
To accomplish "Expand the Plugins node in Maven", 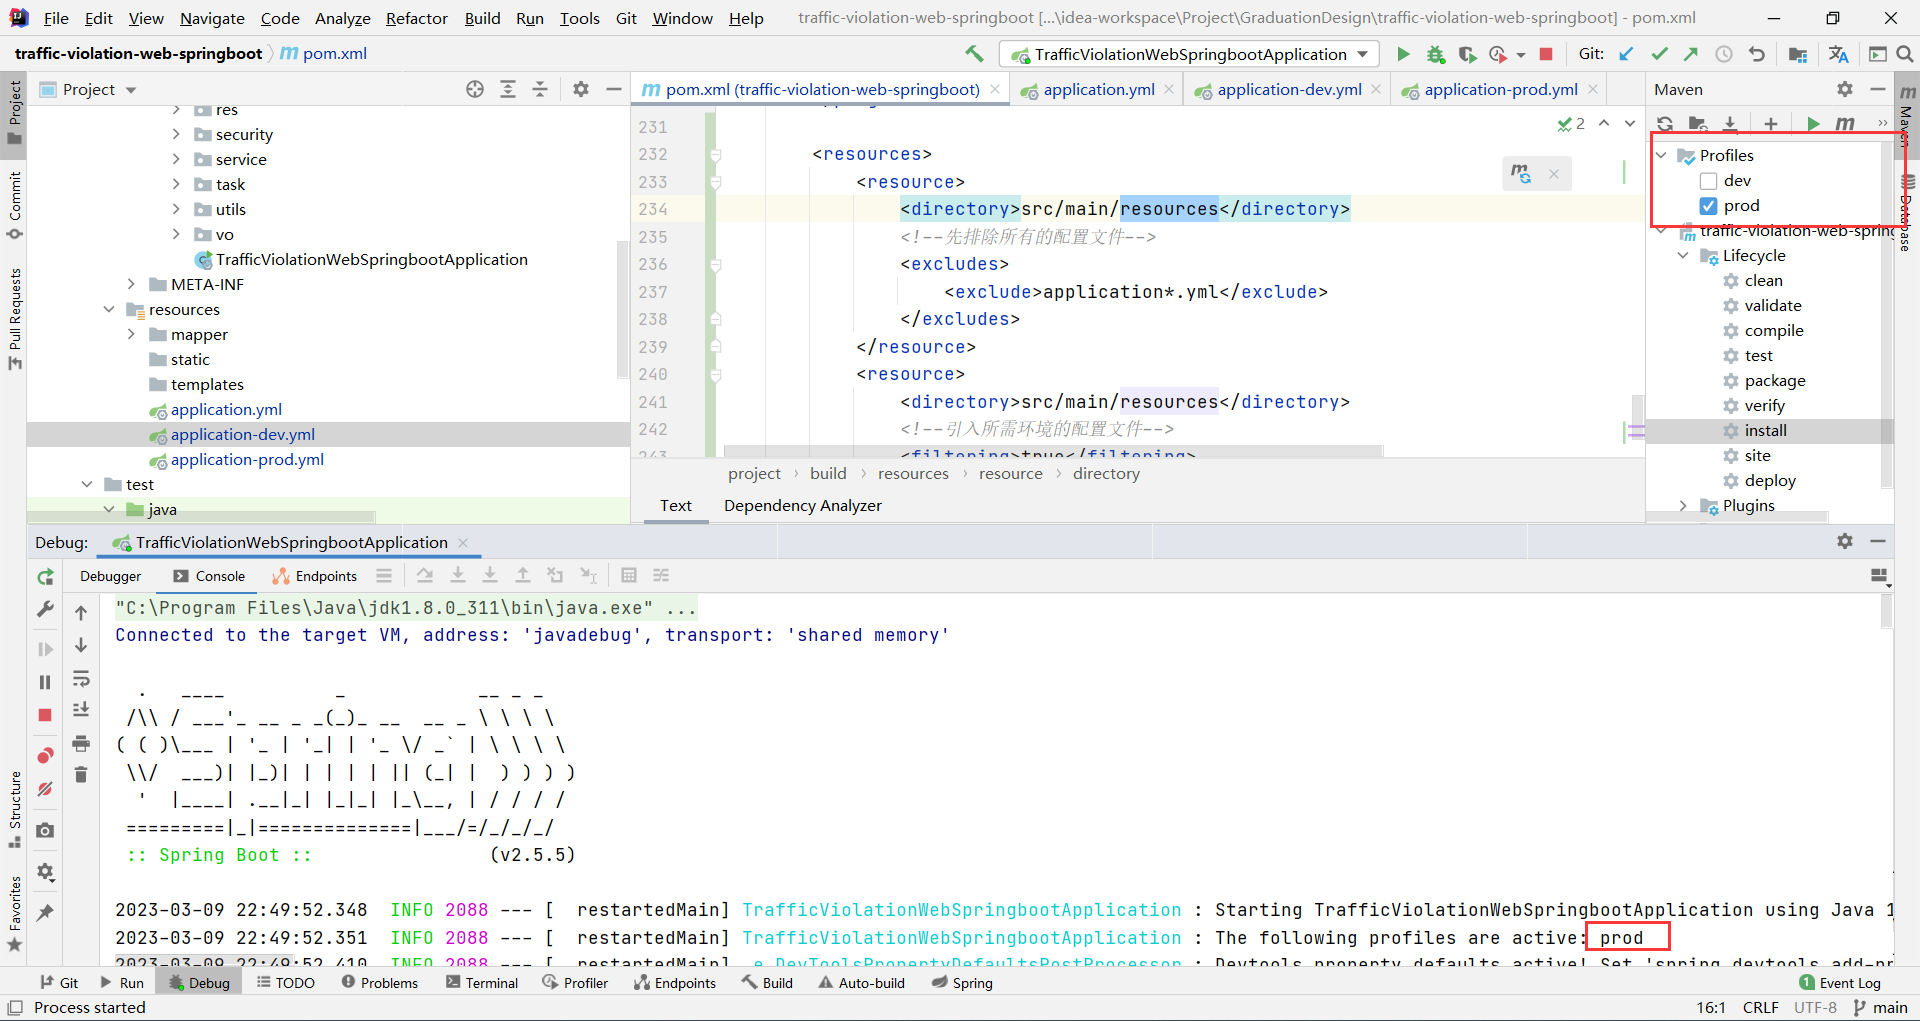I will coord(1683,506).
